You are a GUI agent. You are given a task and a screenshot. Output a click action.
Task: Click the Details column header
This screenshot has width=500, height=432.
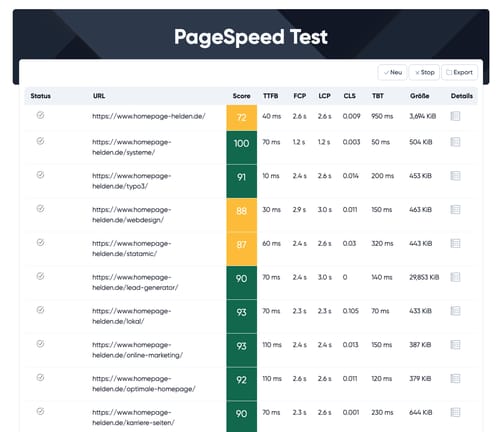[462, 96]
